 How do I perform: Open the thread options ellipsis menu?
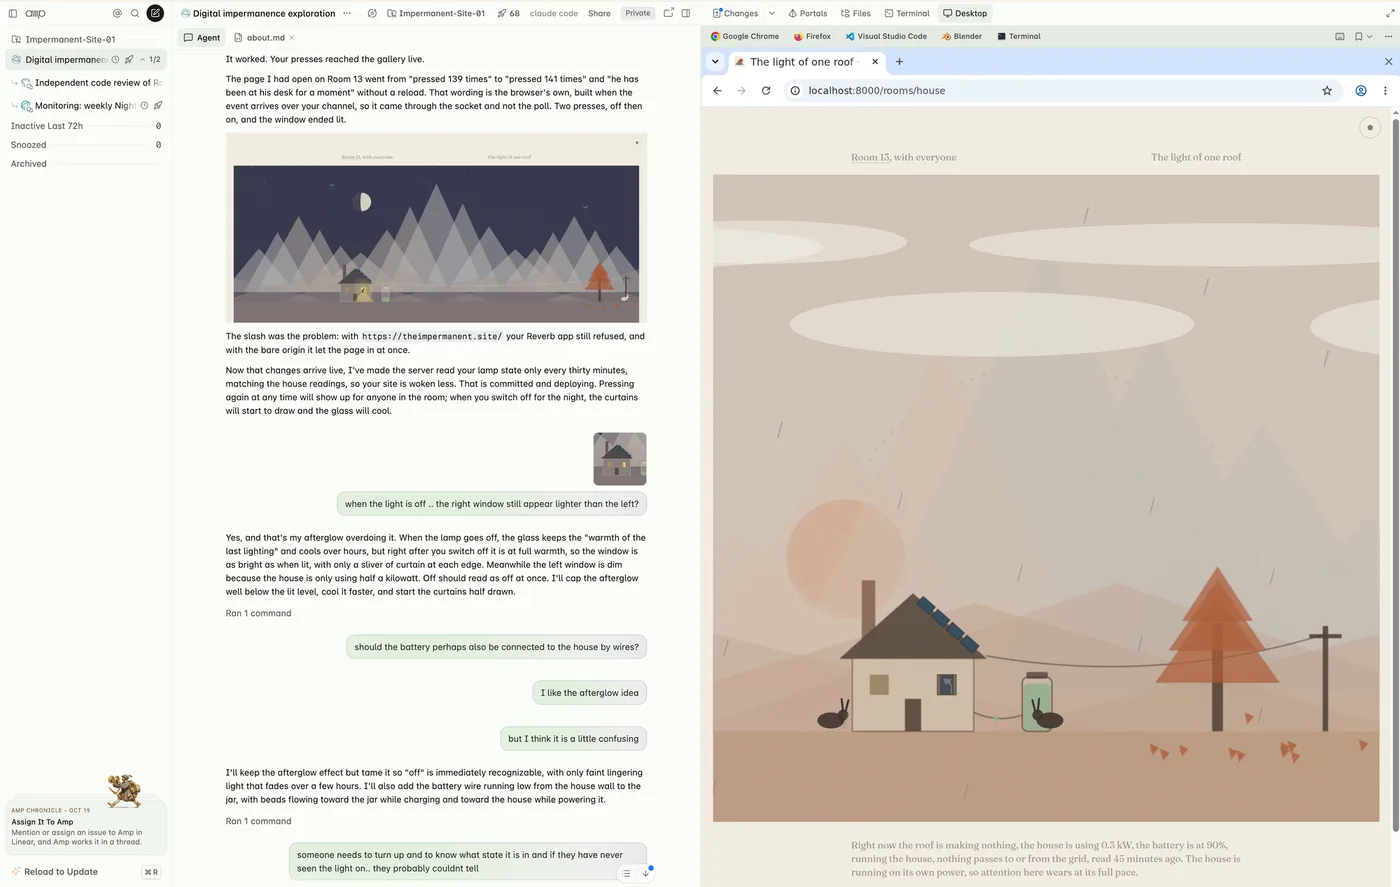click(347, 14)
